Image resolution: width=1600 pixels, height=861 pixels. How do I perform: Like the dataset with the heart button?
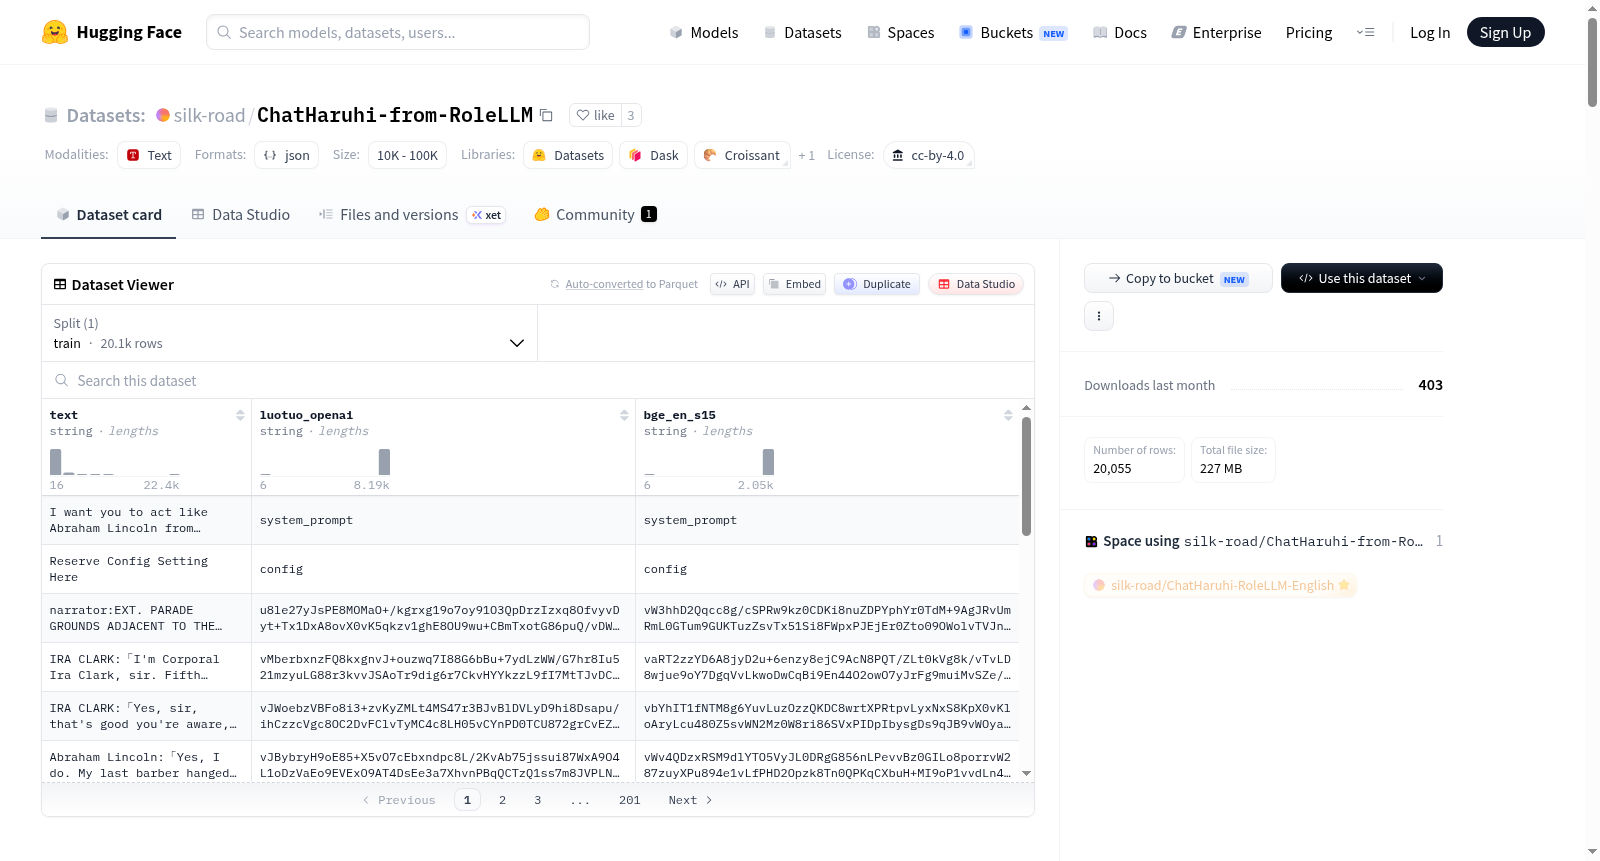point(595,115)
